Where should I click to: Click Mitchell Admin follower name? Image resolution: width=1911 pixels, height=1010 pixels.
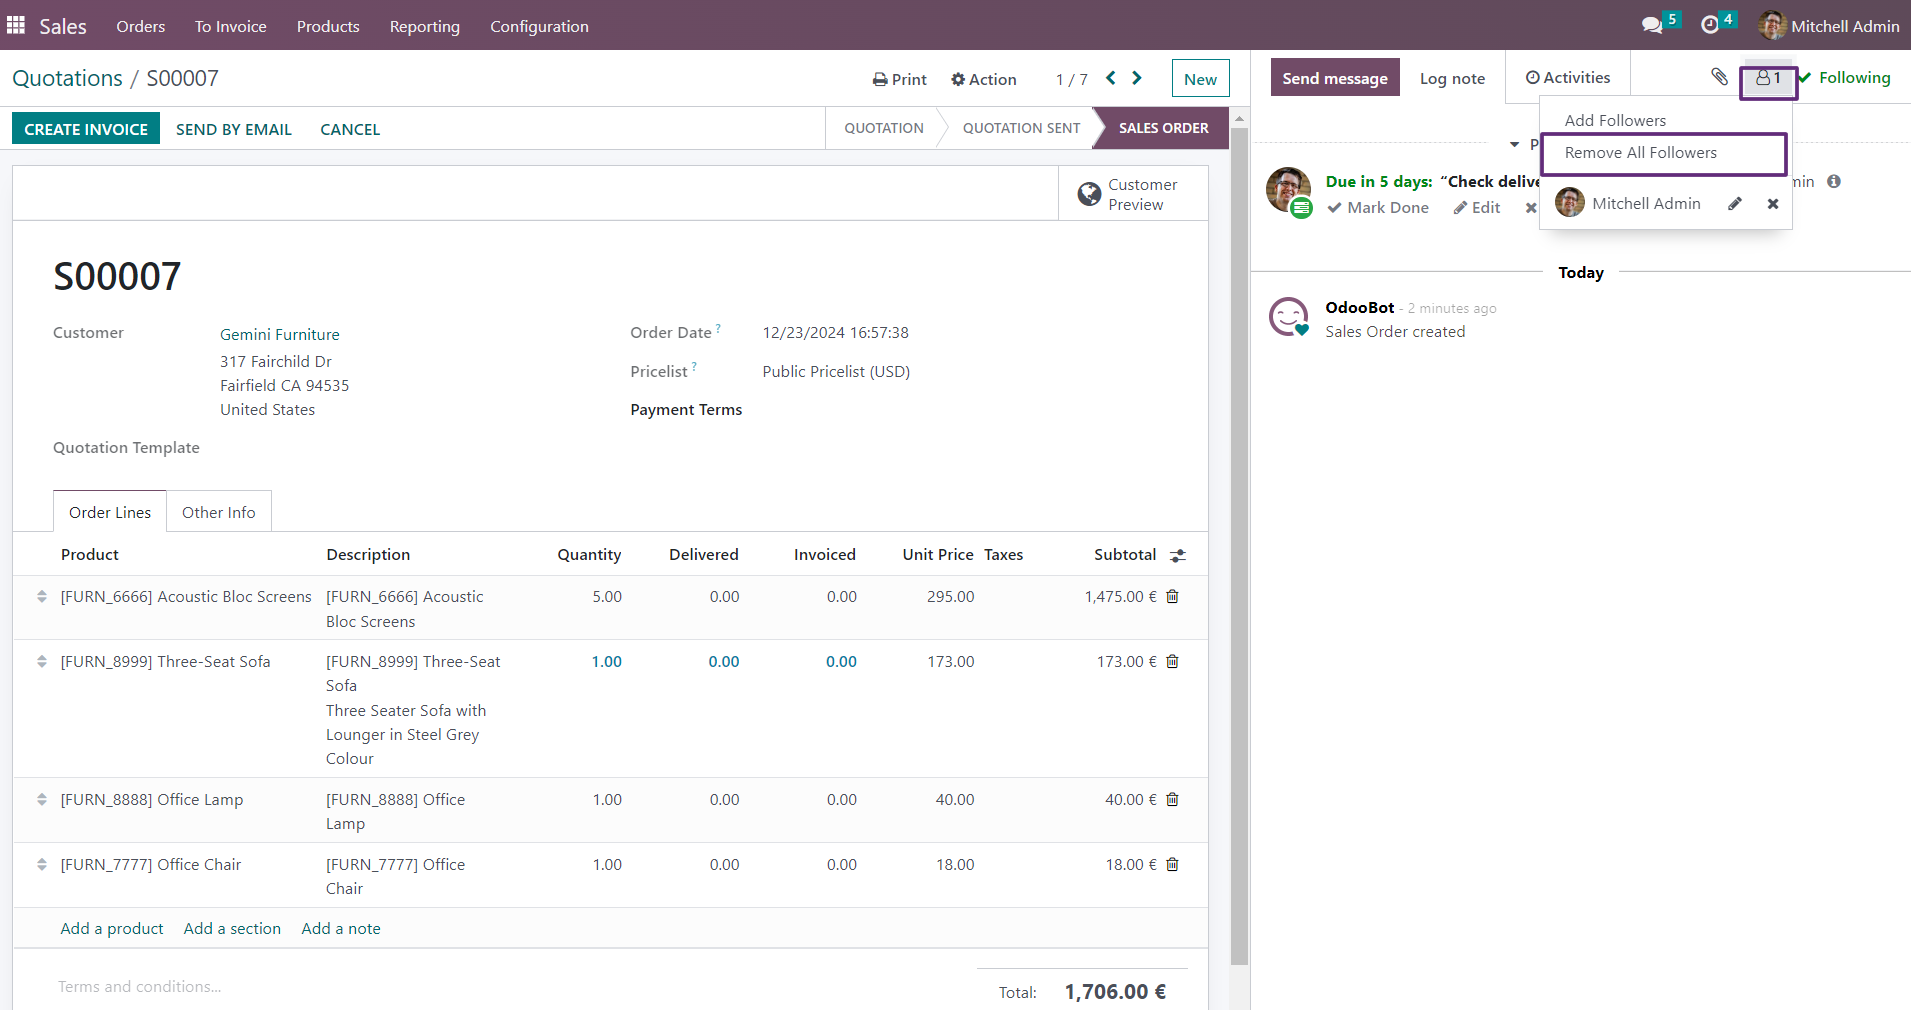1646,203
